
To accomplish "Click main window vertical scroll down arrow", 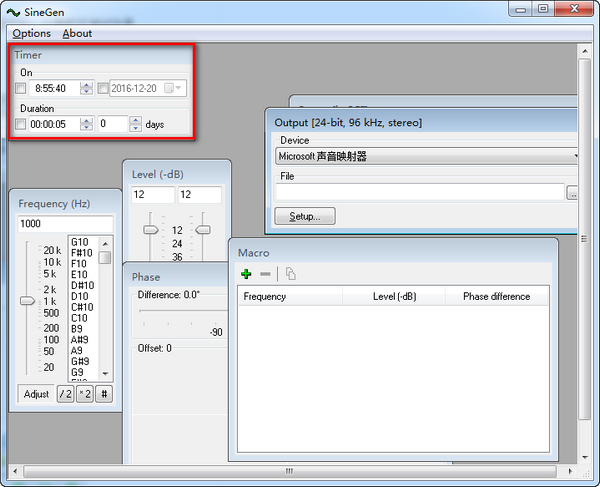I will pos(585,457).
